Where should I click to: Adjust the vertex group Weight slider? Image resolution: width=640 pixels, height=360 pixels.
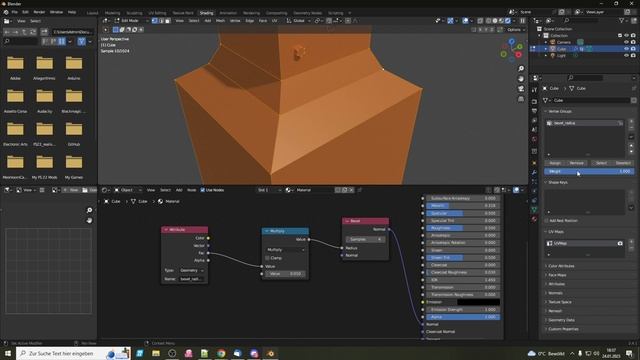[589, 171]
